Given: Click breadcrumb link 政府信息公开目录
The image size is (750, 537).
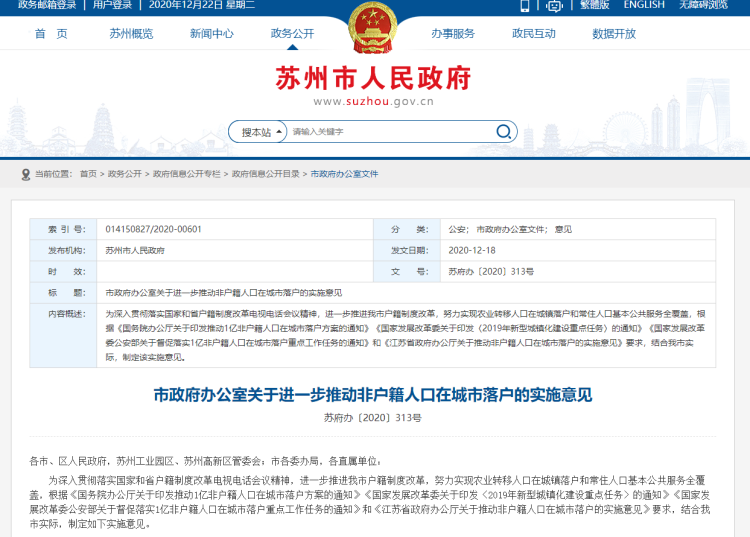Looking at the screenshot, I should click(x=265, y=174).
